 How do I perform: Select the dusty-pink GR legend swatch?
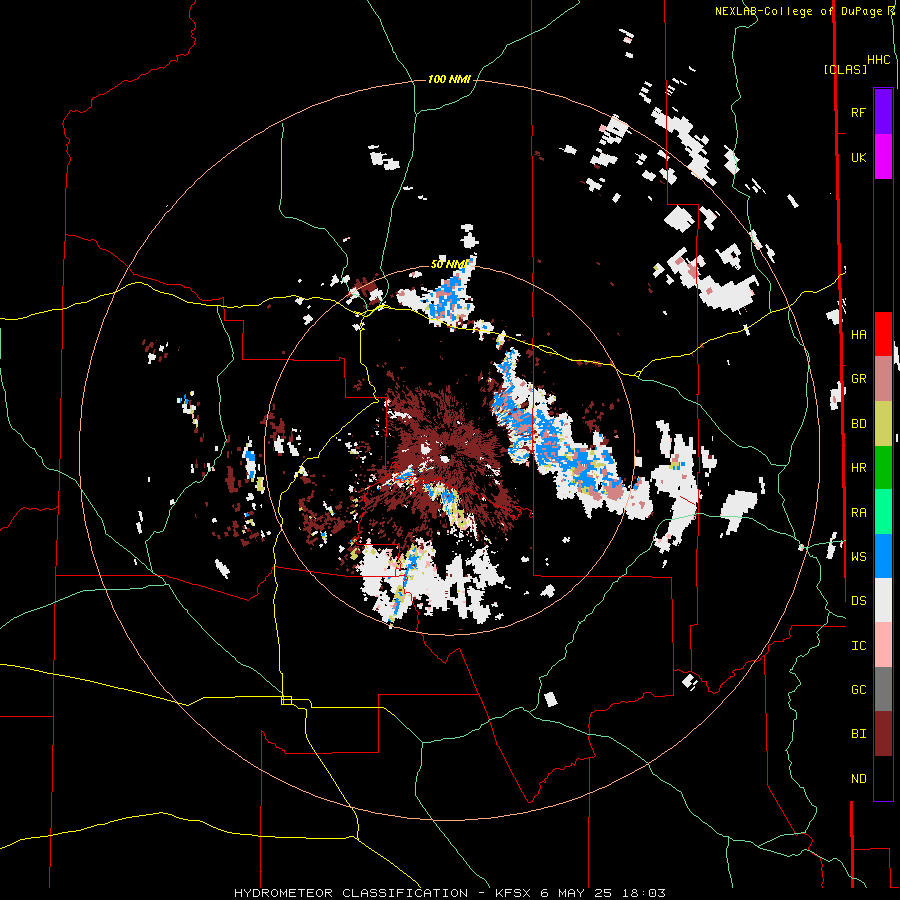click(883, 379)
